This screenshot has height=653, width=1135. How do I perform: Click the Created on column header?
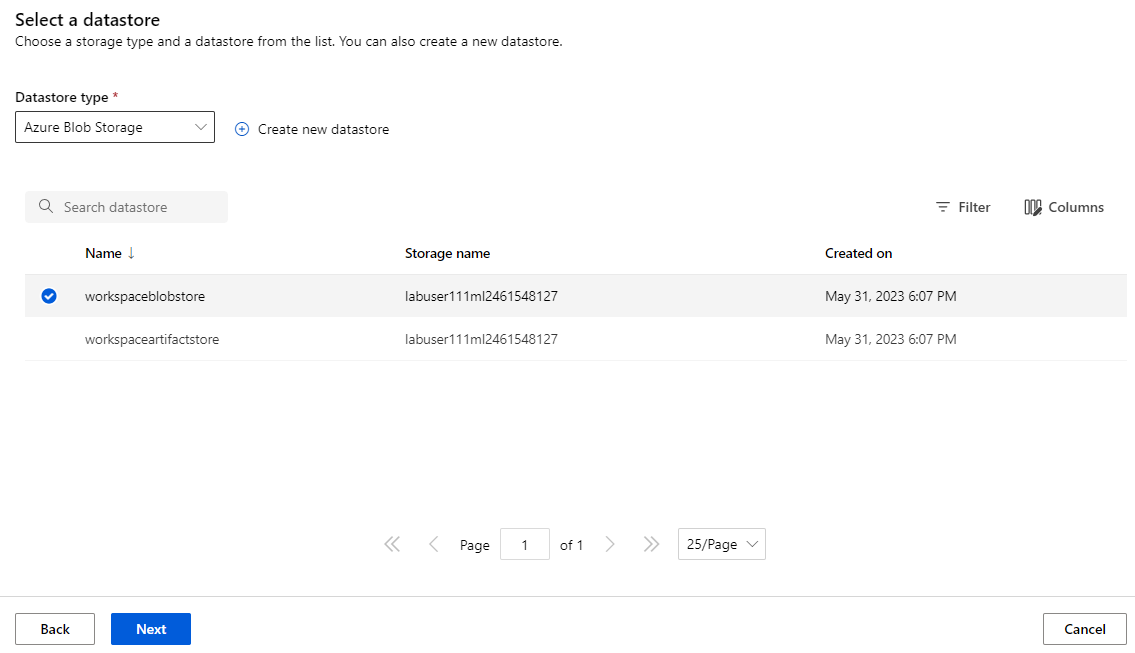click(x=858, y=253)
